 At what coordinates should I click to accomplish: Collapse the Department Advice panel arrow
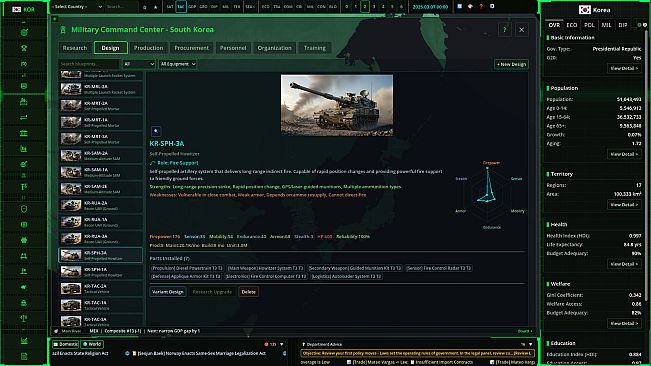531,344
